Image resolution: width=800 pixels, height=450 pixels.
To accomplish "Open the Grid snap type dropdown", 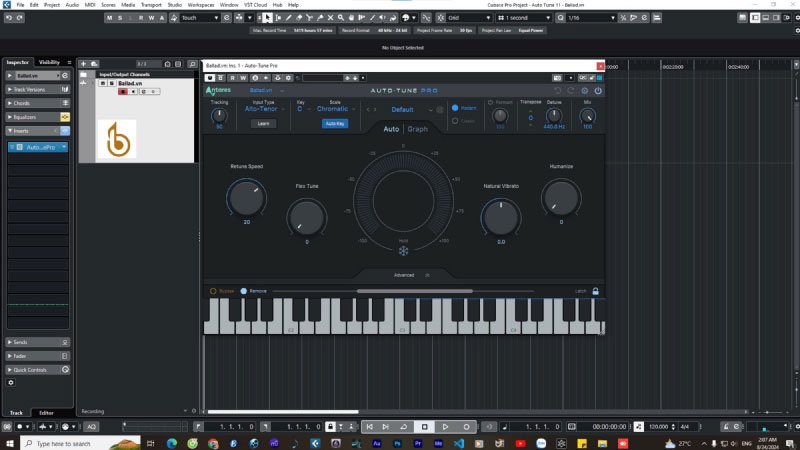I will click(x=468, y=18).
